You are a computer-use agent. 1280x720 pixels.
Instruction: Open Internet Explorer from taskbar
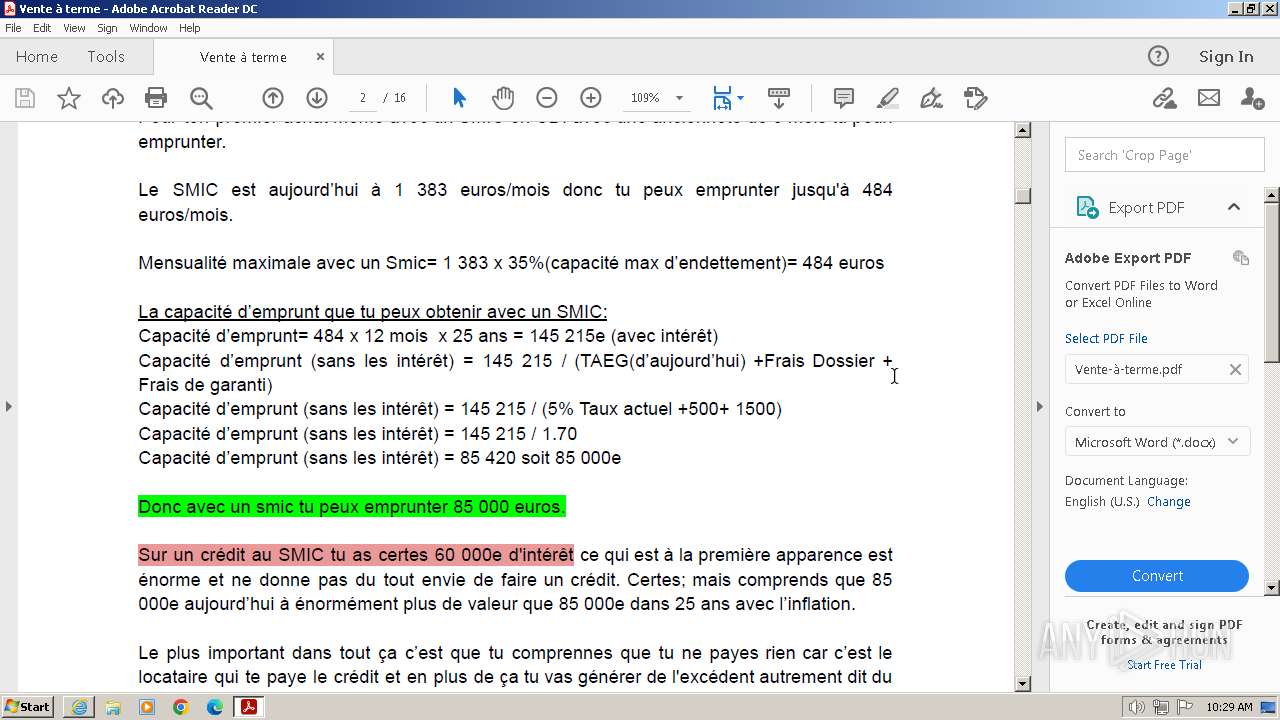(x=79, y=707)
